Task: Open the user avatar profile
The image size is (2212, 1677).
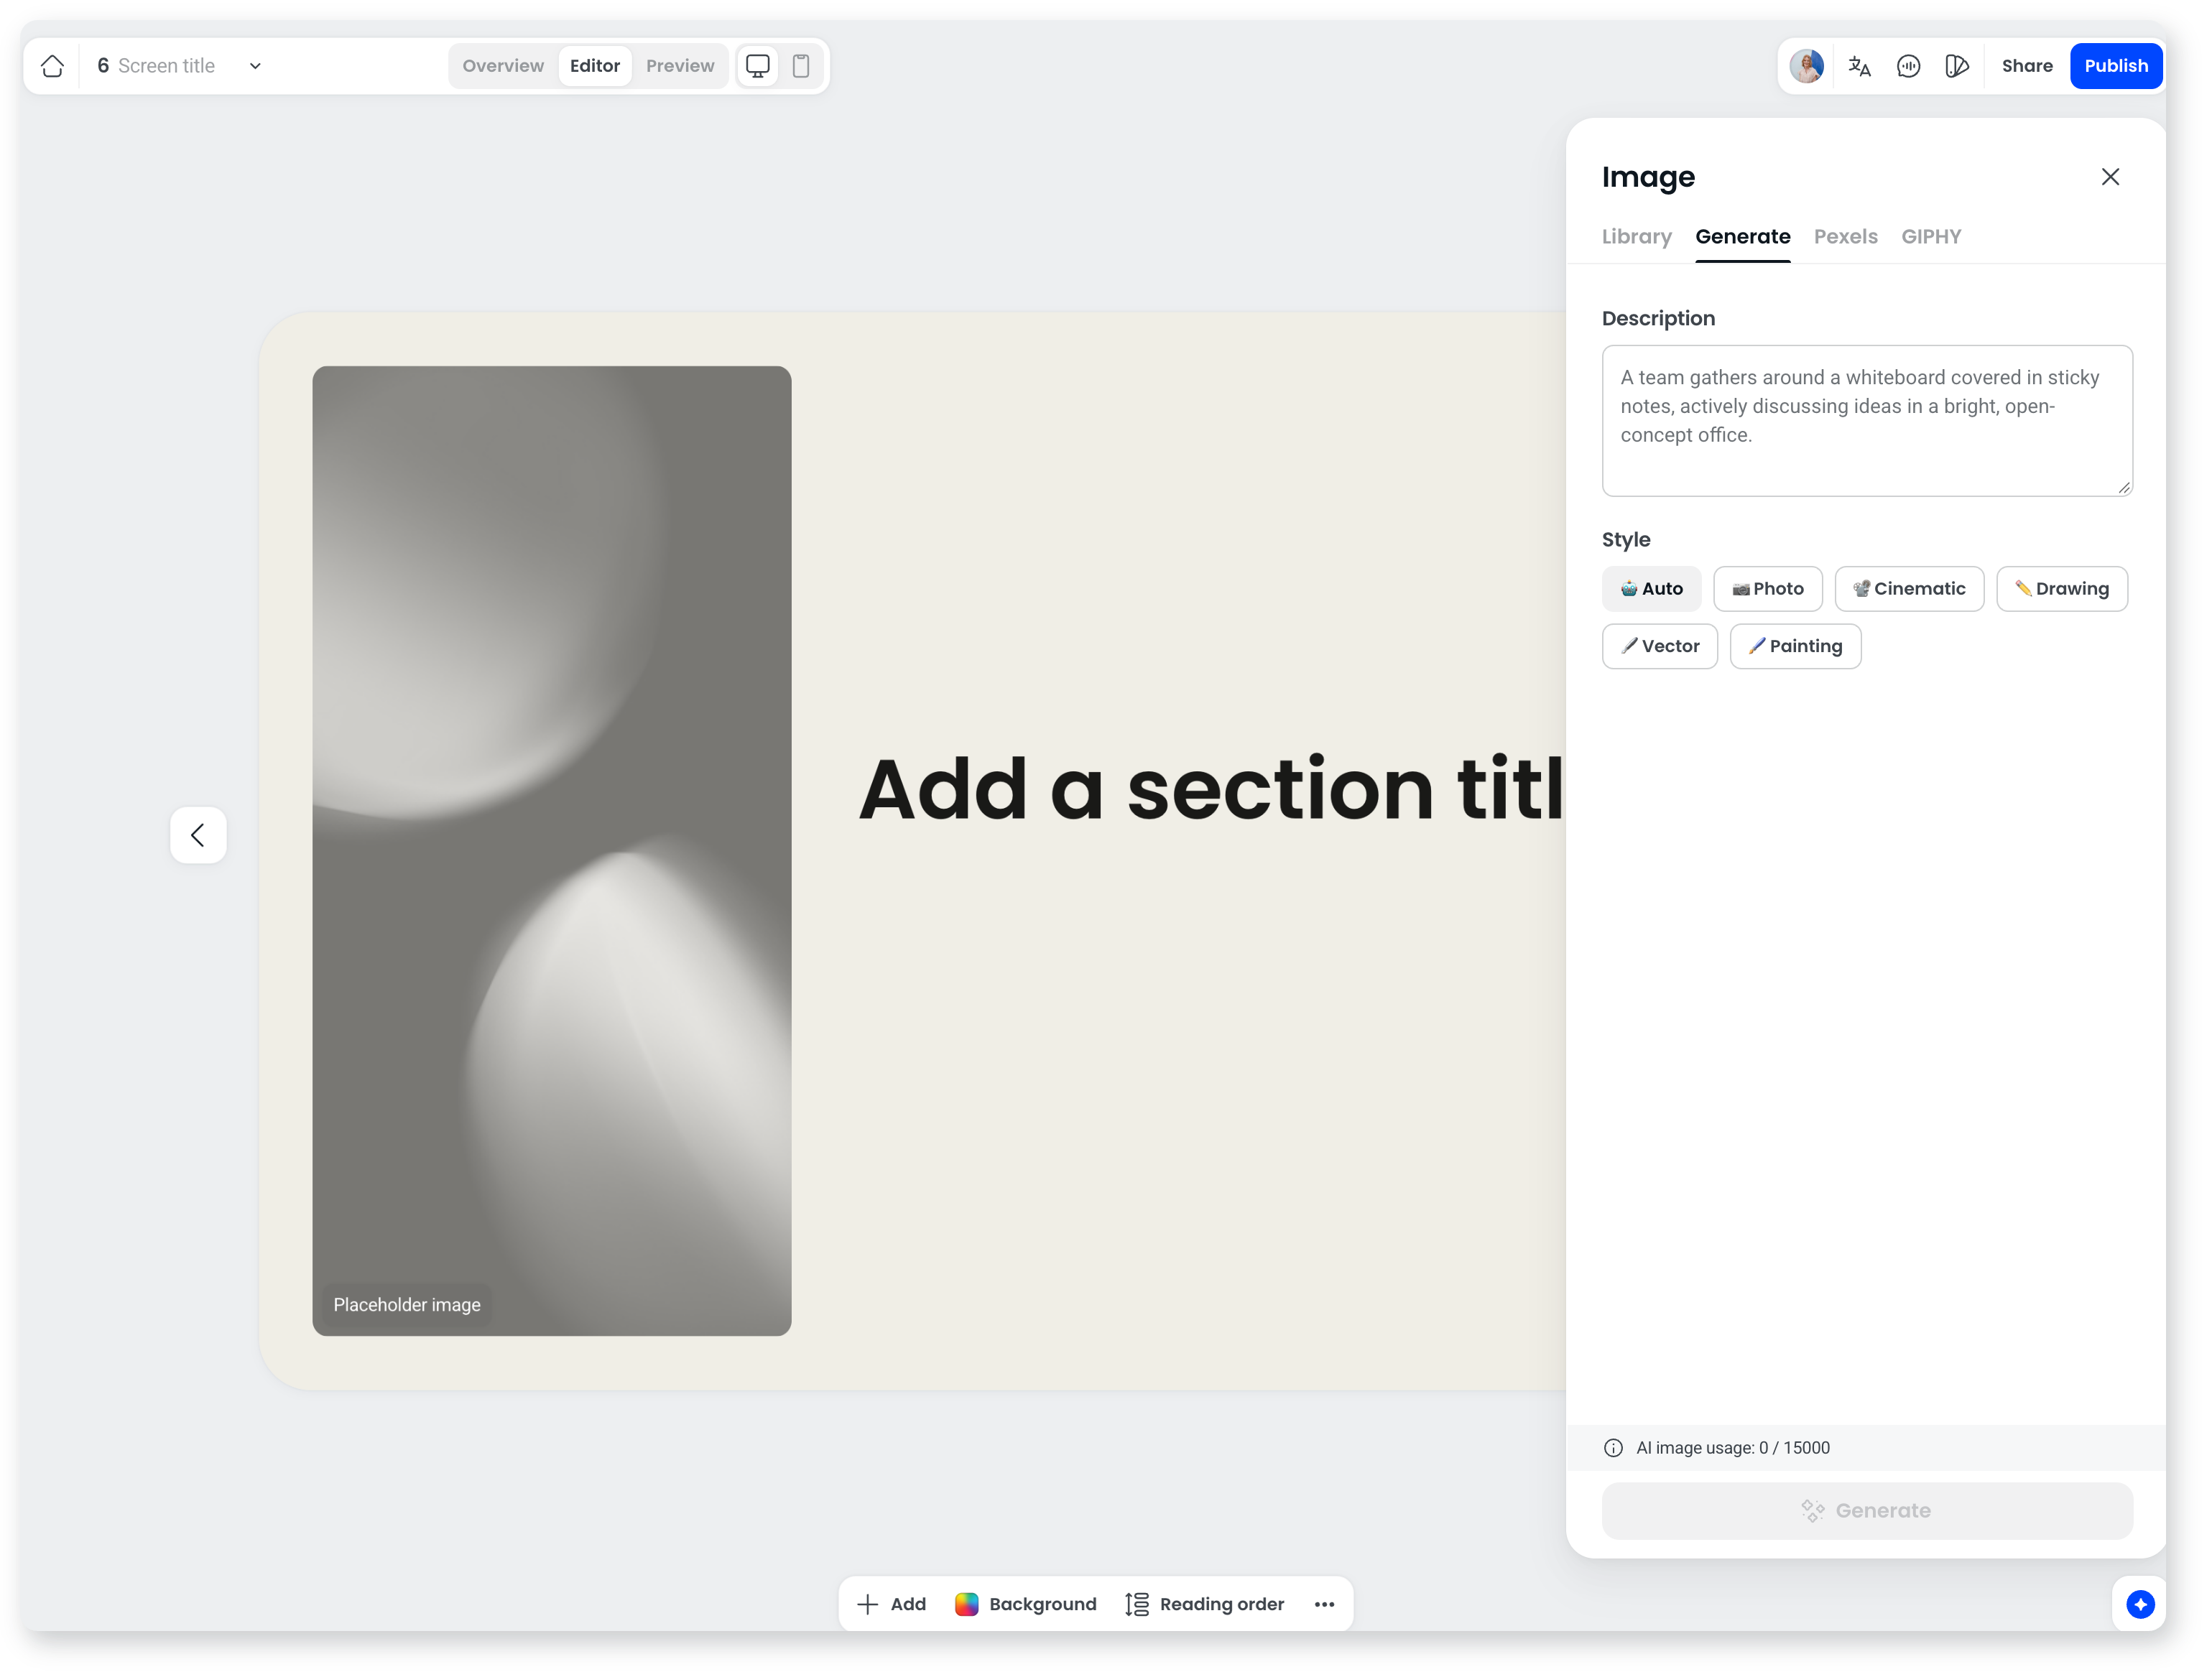Action: pyautogui.click(x=1807, y=66)
